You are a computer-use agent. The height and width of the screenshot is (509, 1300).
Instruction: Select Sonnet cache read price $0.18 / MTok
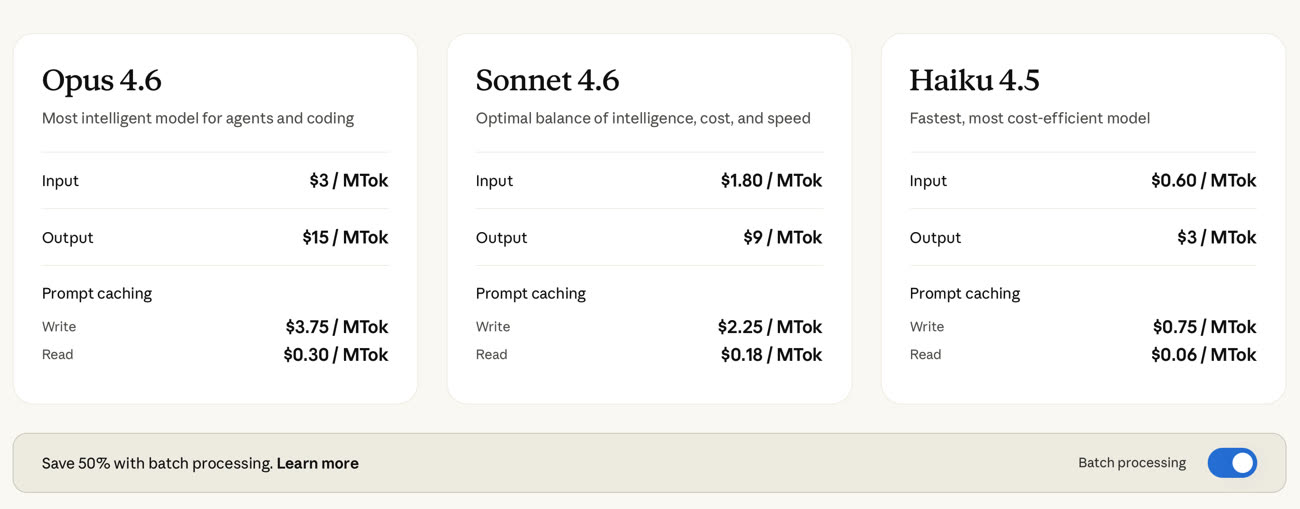(x=771, y=355)
